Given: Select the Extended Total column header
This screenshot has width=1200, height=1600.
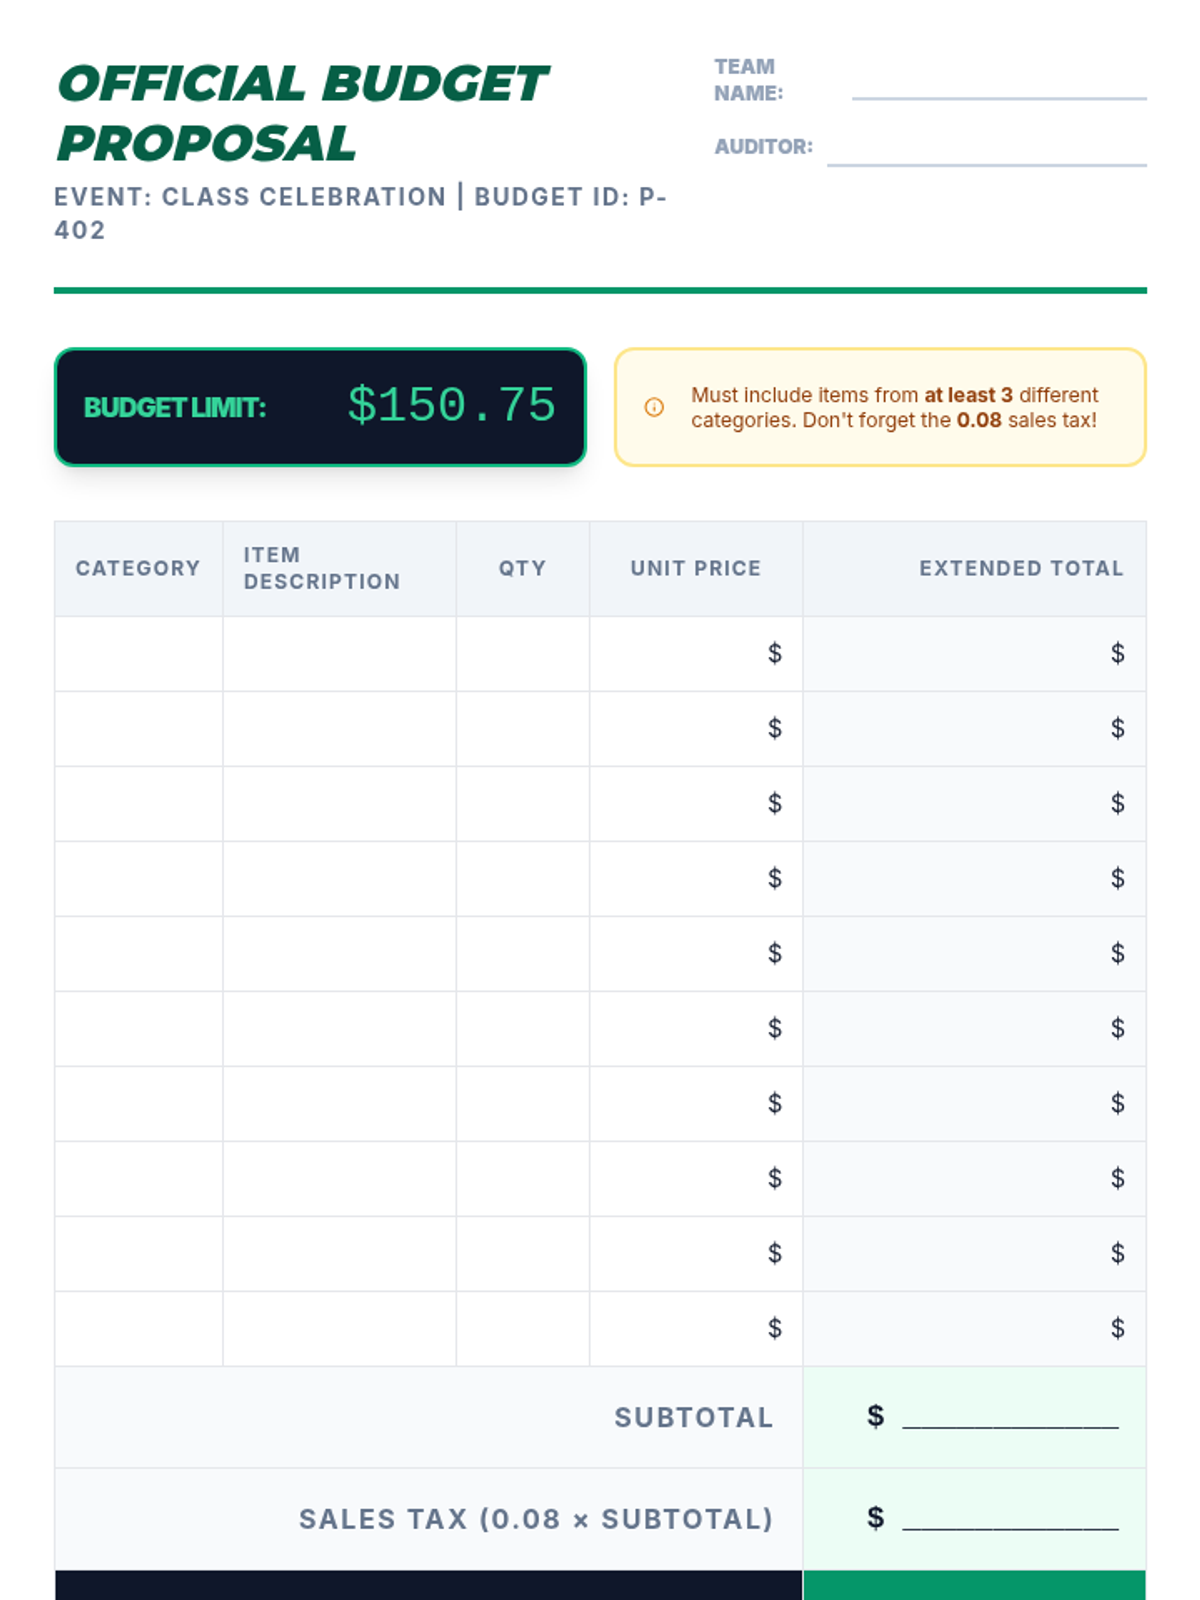Looking at the screenshot, I should click(x=1021, y=568).
